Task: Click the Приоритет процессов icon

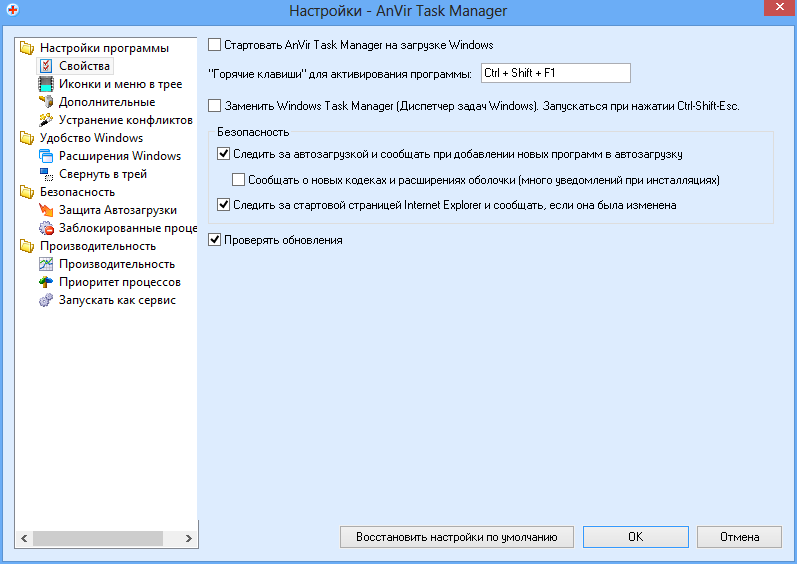Action: coord(46,282)
